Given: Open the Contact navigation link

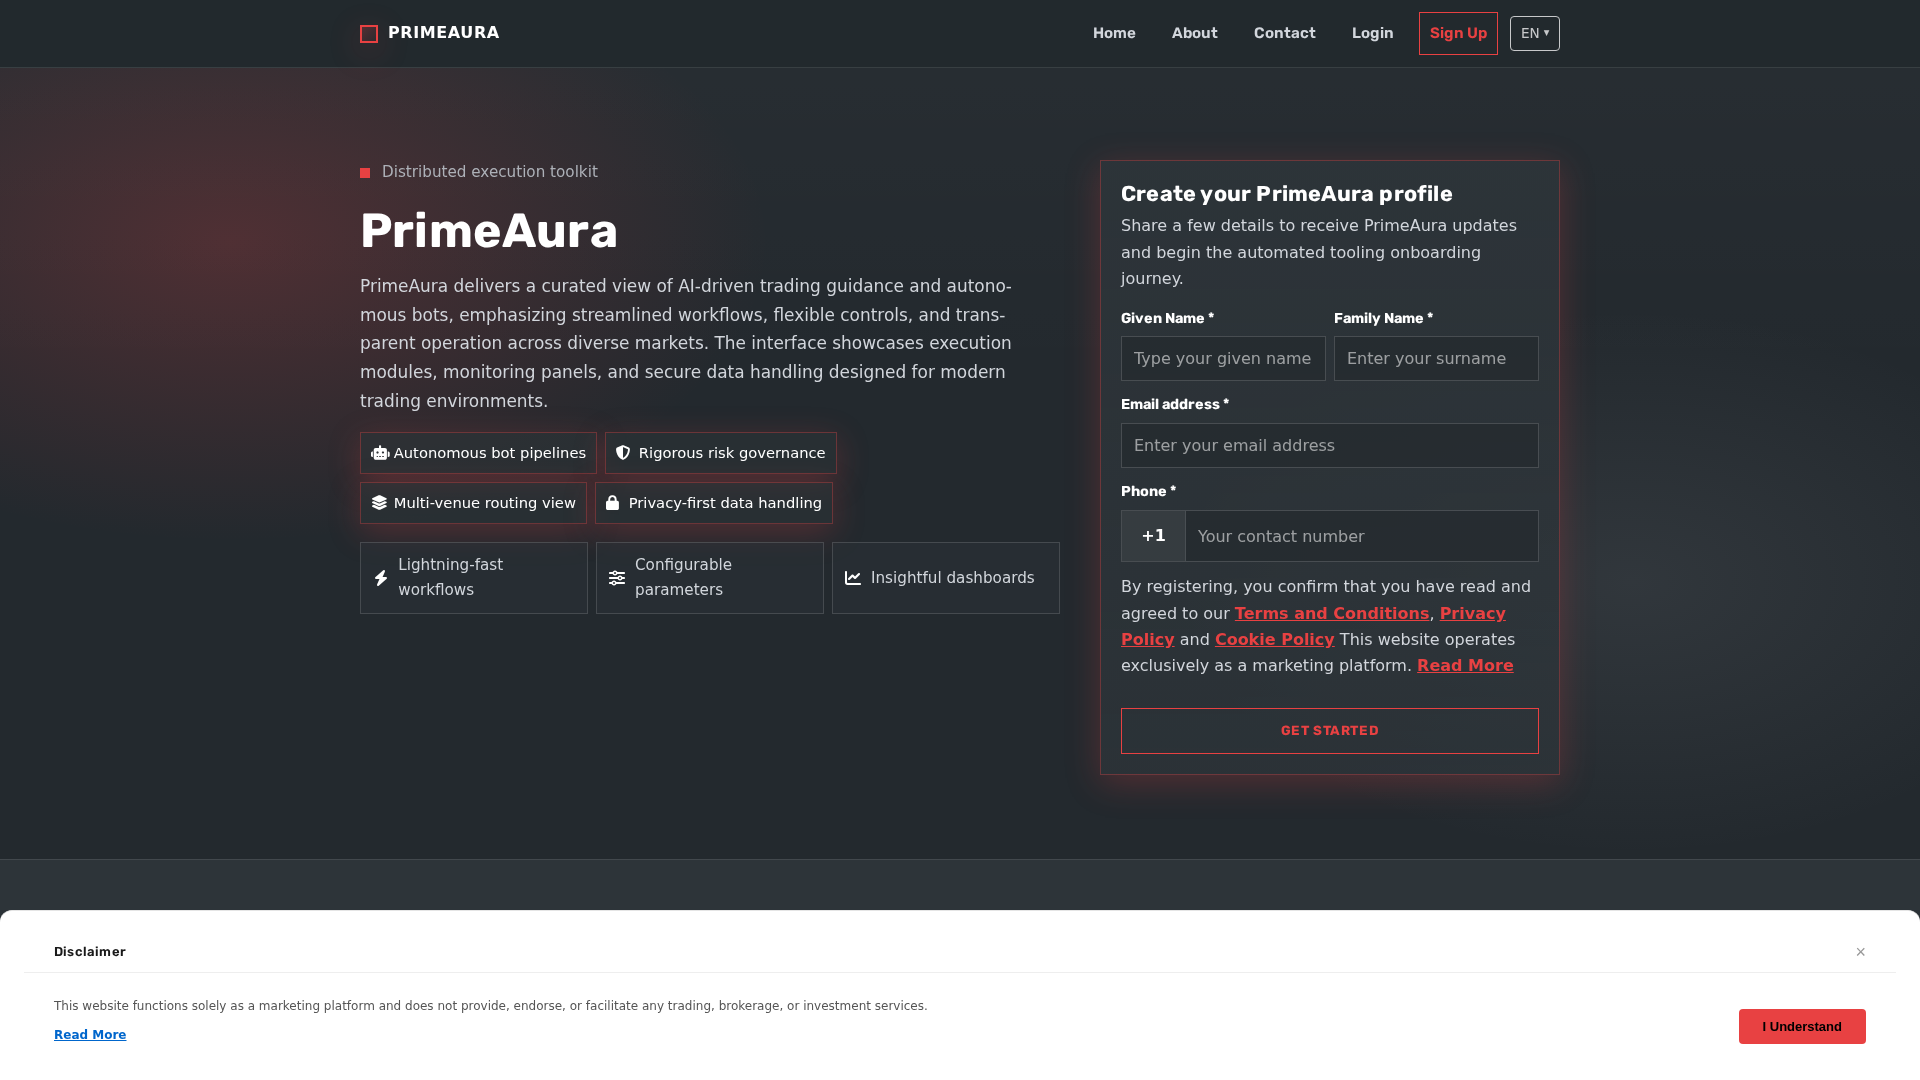Looking at the screenshot, I should [x=1285, y=33].
